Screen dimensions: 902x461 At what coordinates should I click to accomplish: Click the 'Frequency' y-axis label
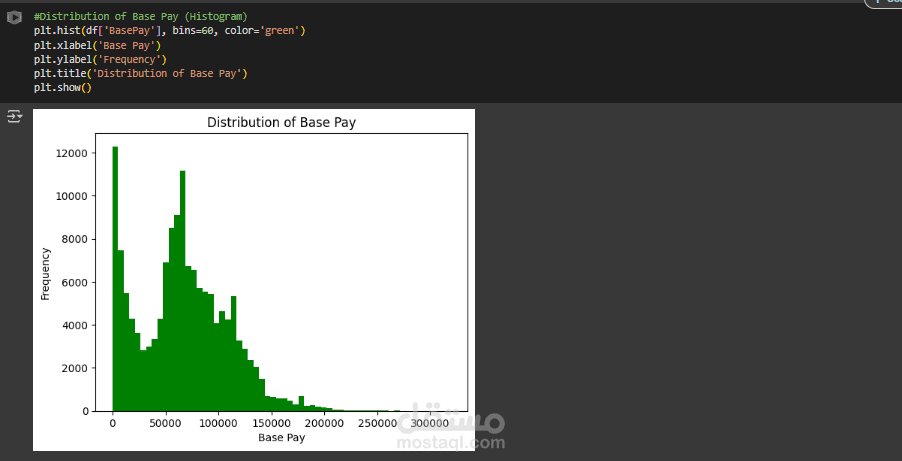pyautogui.click(x=45, y=273)
